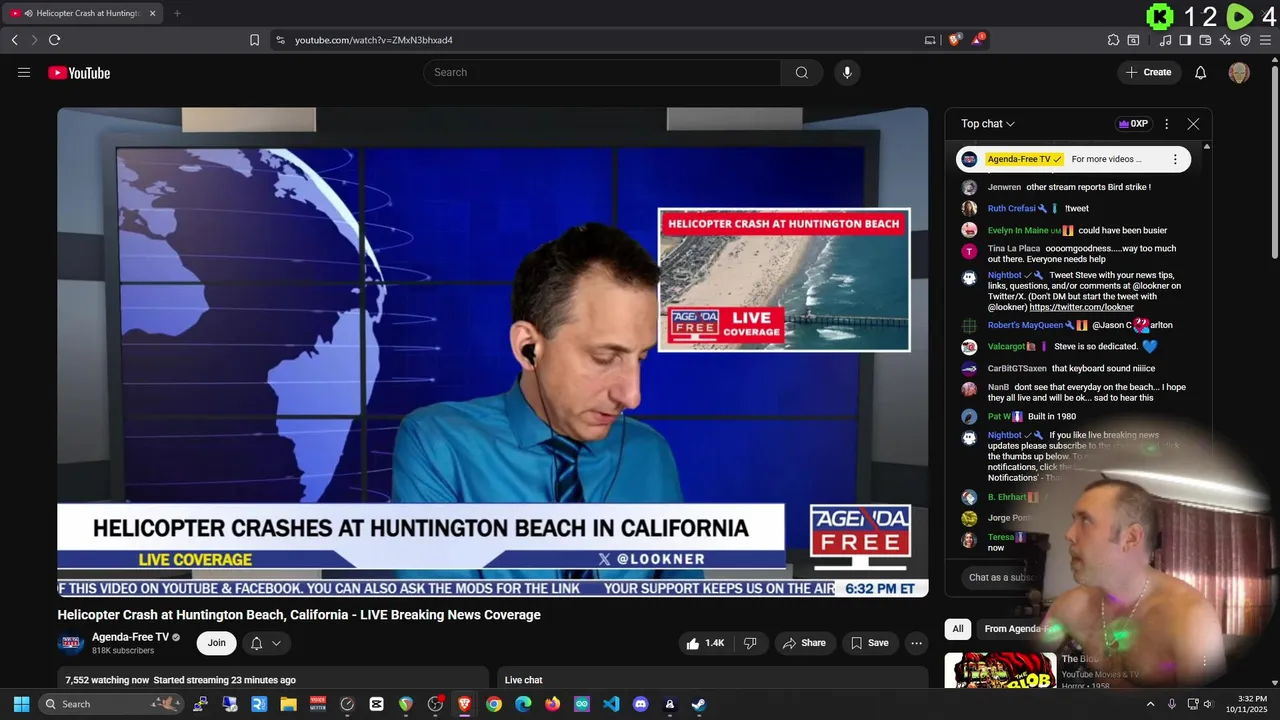The image size is (1280, 720).
Task: Start voice search with the microphone
Action: point(847,72)
